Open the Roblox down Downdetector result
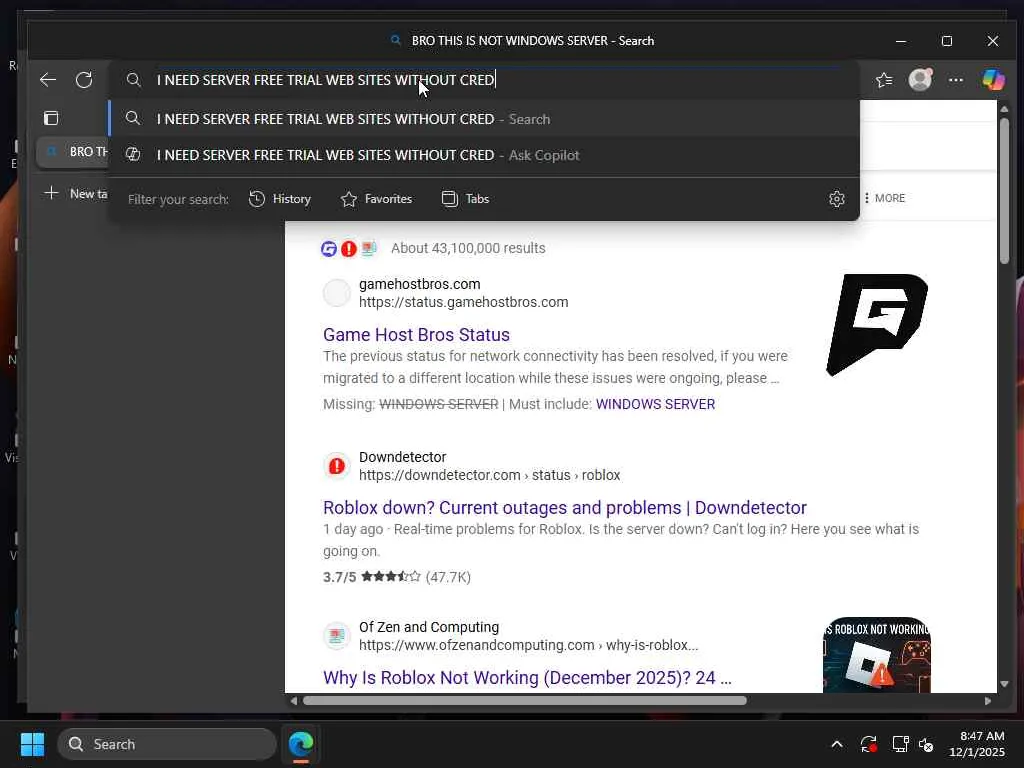Screen dimensions: 1024x768 click(564, 507)
